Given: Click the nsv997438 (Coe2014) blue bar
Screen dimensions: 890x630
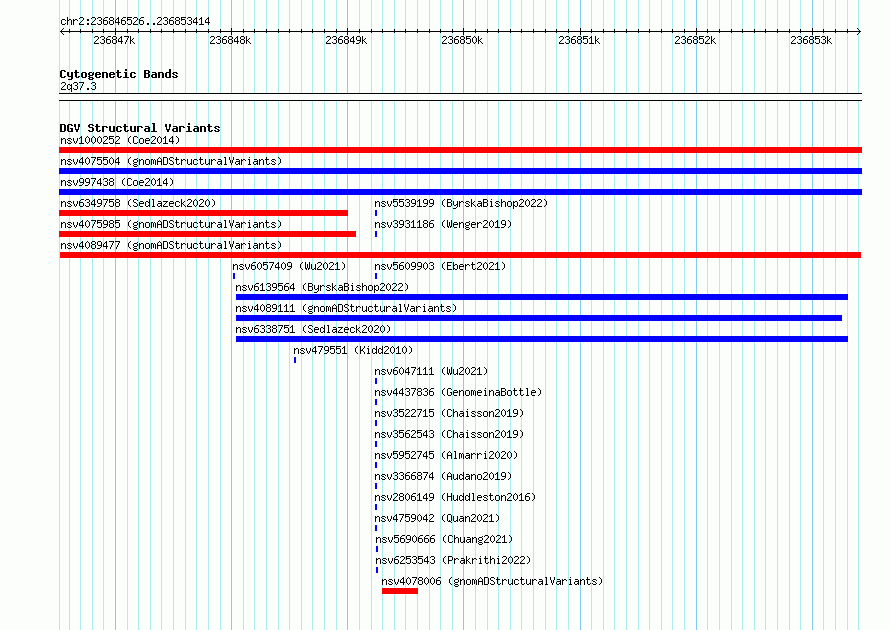Looking at the screenshot, I should 460,192.
